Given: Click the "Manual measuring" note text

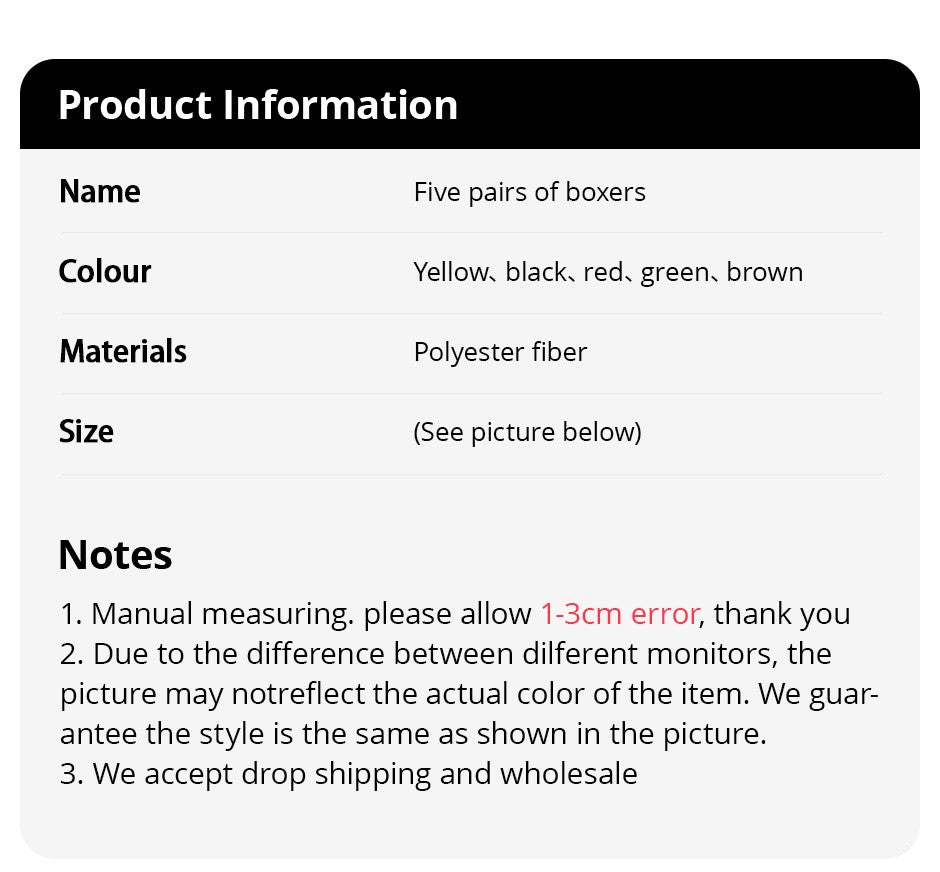Looking at the screenshot, I should (220, 613).
